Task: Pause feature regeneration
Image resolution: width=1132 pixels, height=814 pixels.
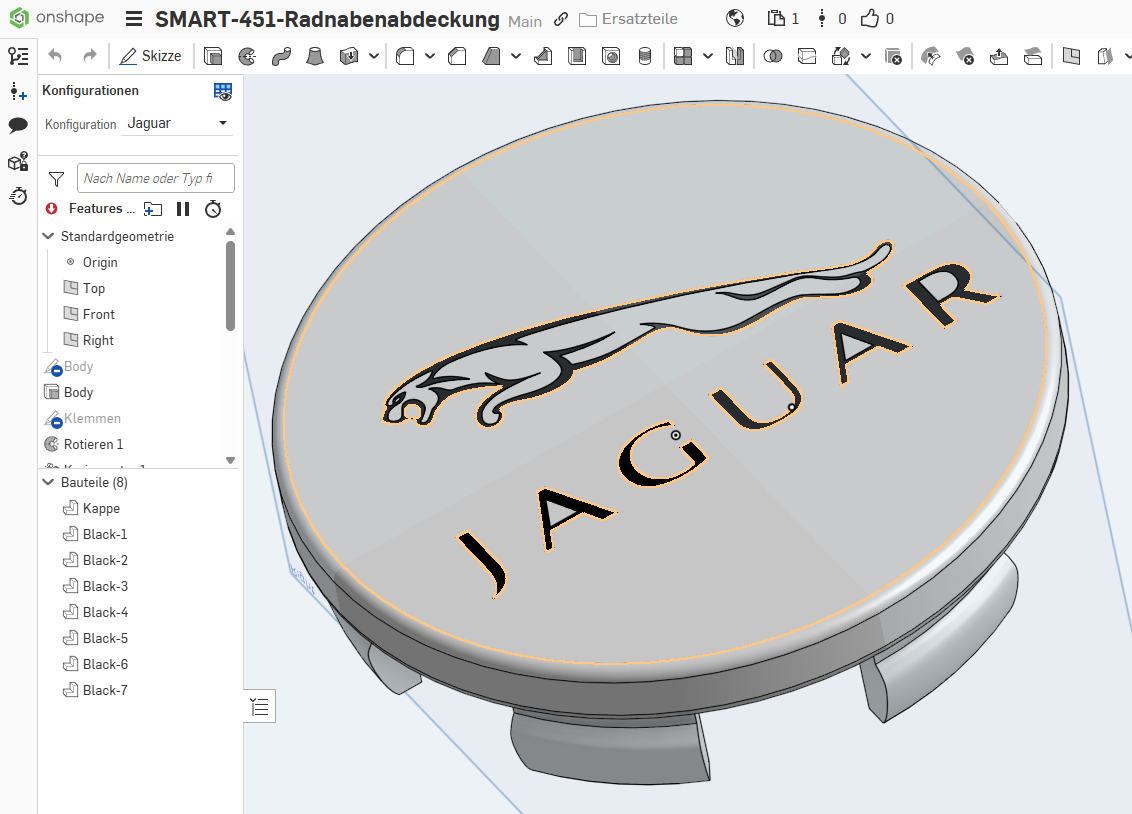Action: (183, 209)
